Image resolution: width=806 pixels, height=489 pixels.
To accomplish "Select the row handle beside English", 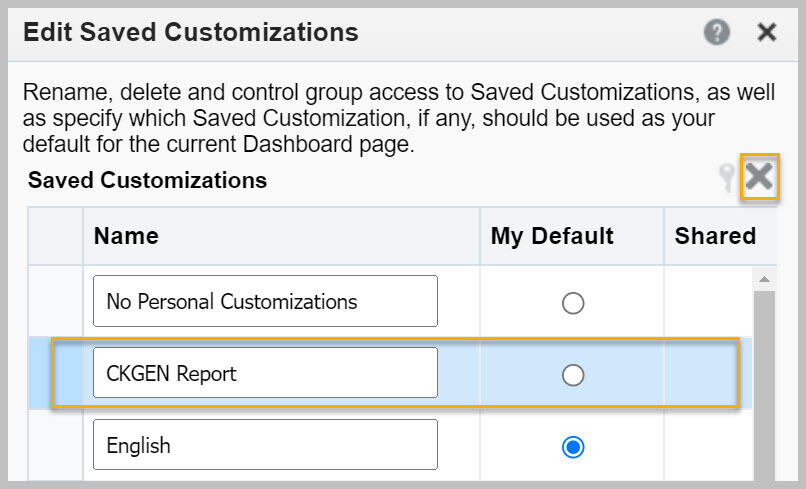I will click(x=56, y=445).
